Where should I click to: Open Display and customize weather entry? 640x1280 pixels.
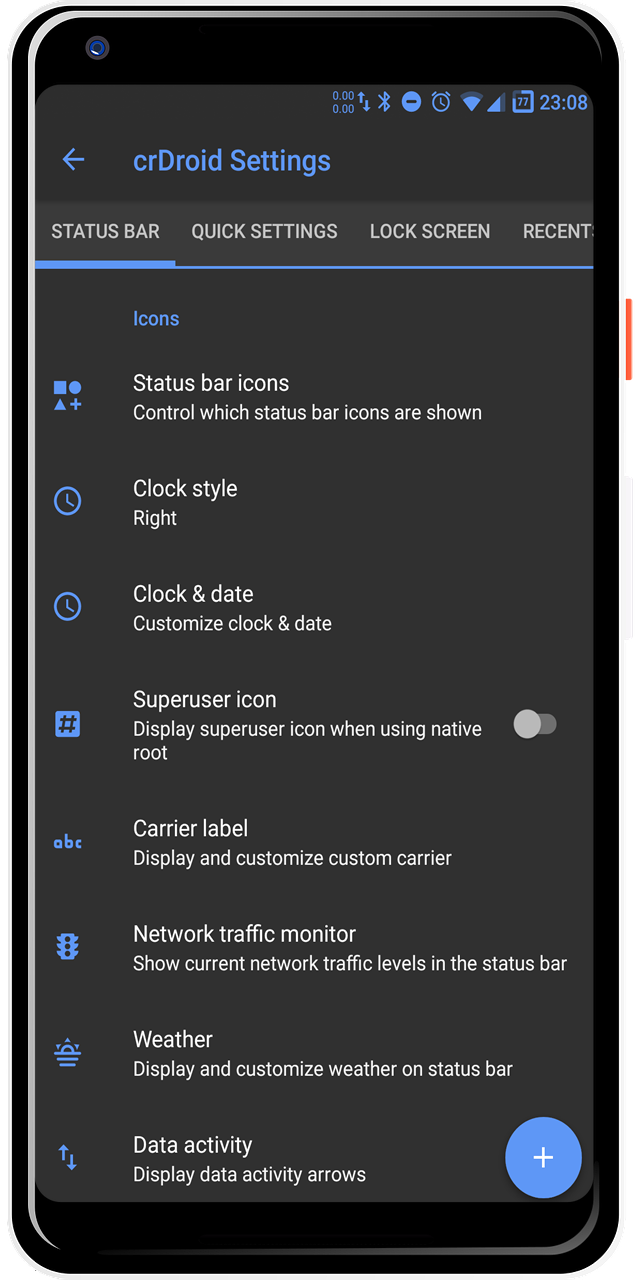(x=322, y=1053)
